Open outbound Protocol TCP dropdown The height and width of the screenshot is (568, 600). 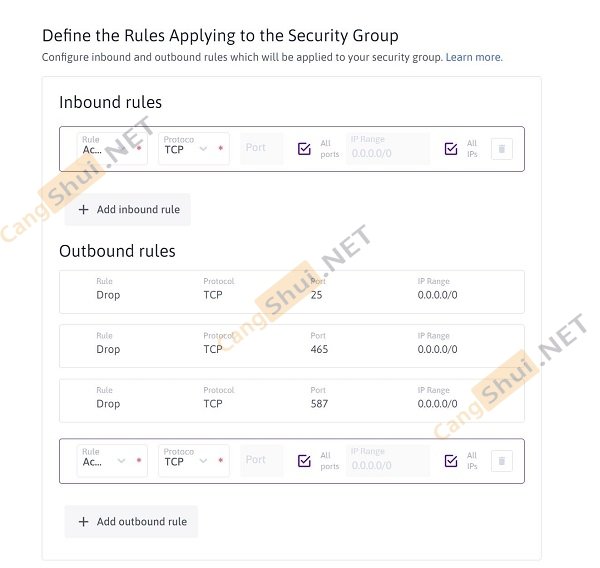tap(192, 461)
